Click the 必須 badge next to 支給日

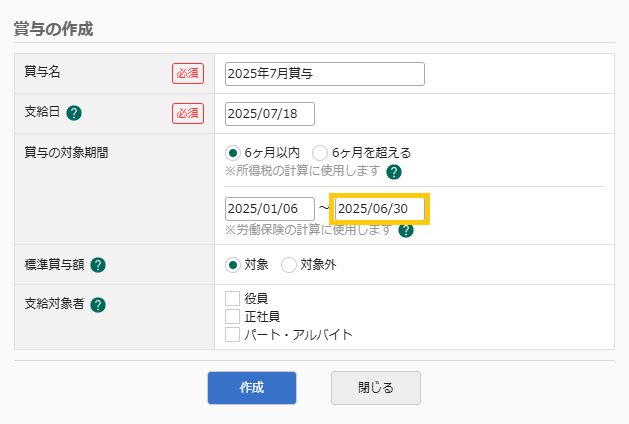point(187,113)
